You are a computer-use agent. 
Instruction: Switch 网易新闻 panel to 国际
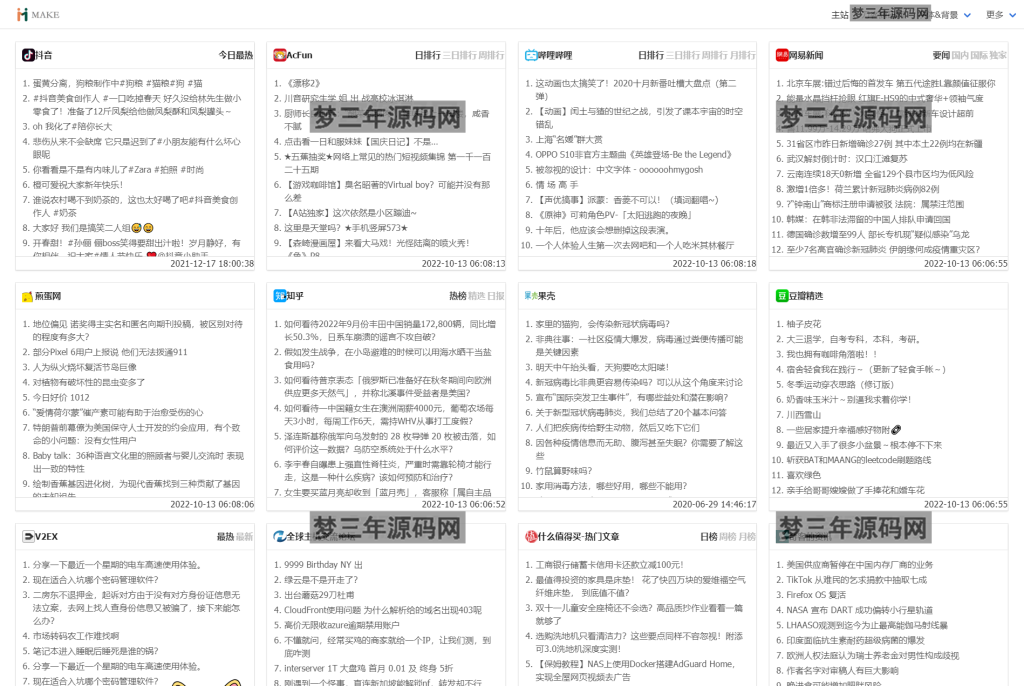[979, 56]
